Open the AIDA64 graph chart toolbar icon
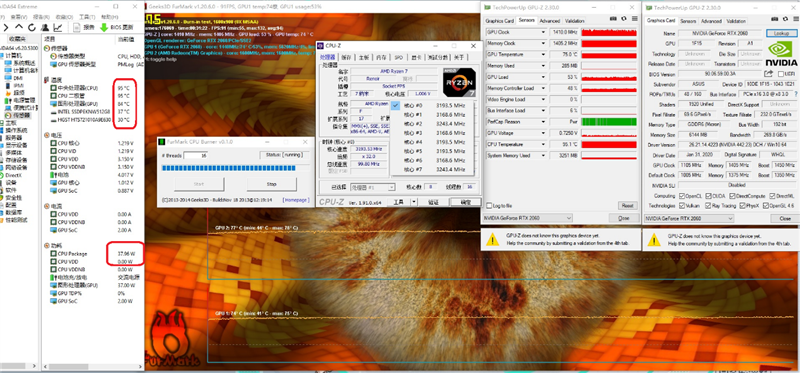The height and width of the screenshot is (373, 800). coord(58,27)
